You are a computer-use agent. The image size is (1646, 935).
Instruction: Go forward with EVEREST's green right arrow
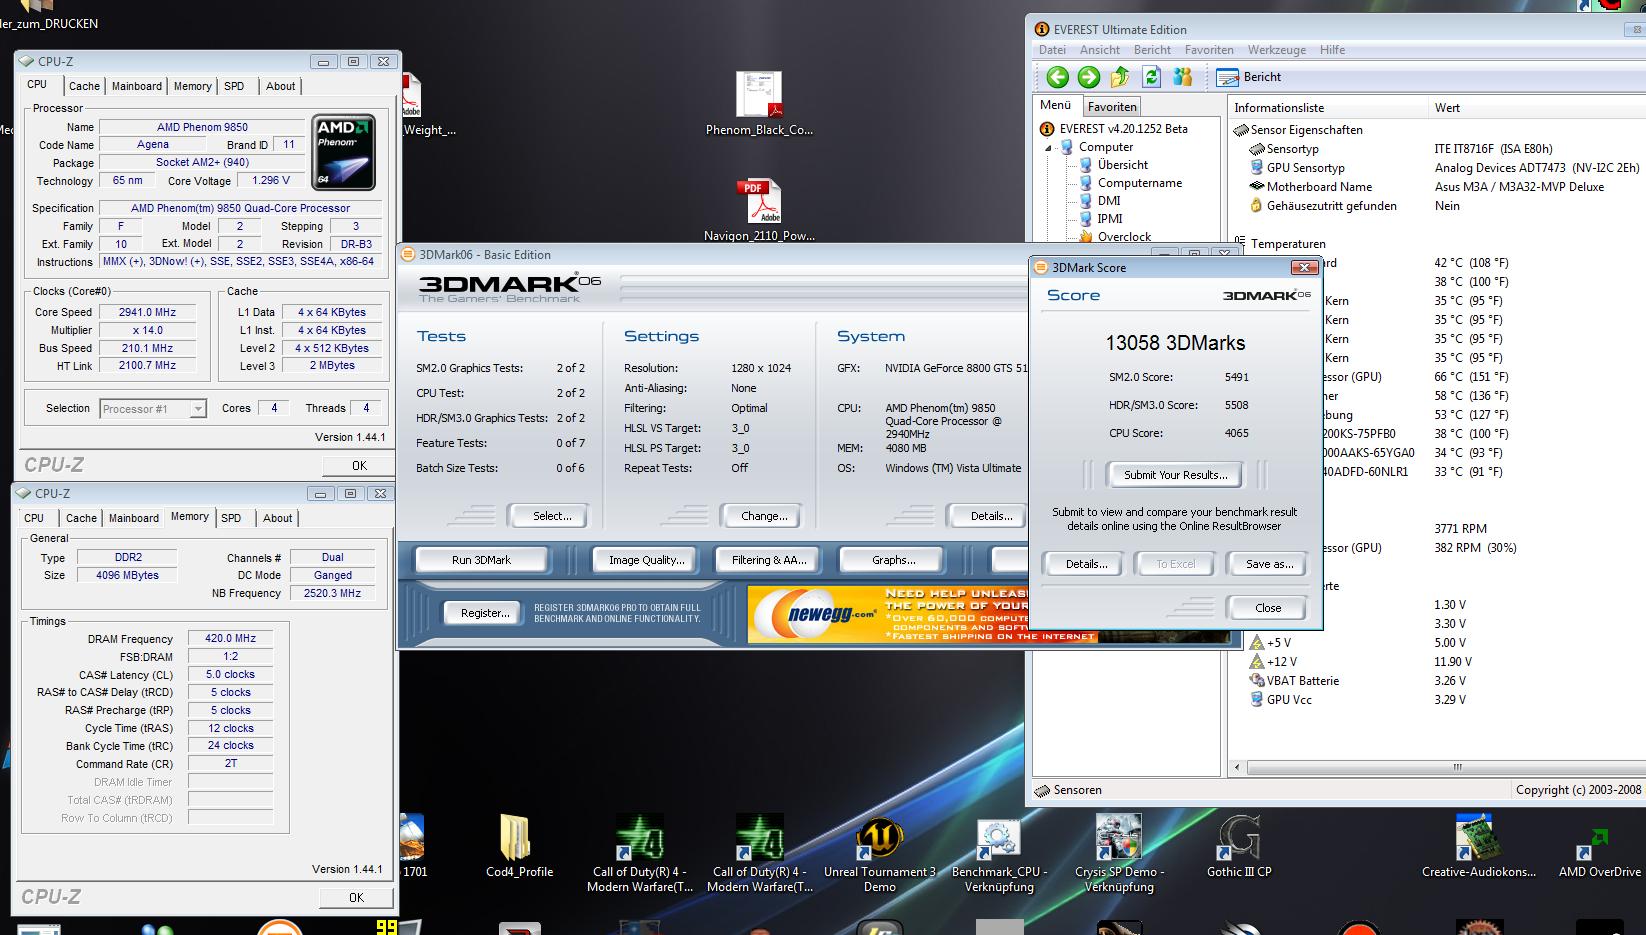point(1089,77)
